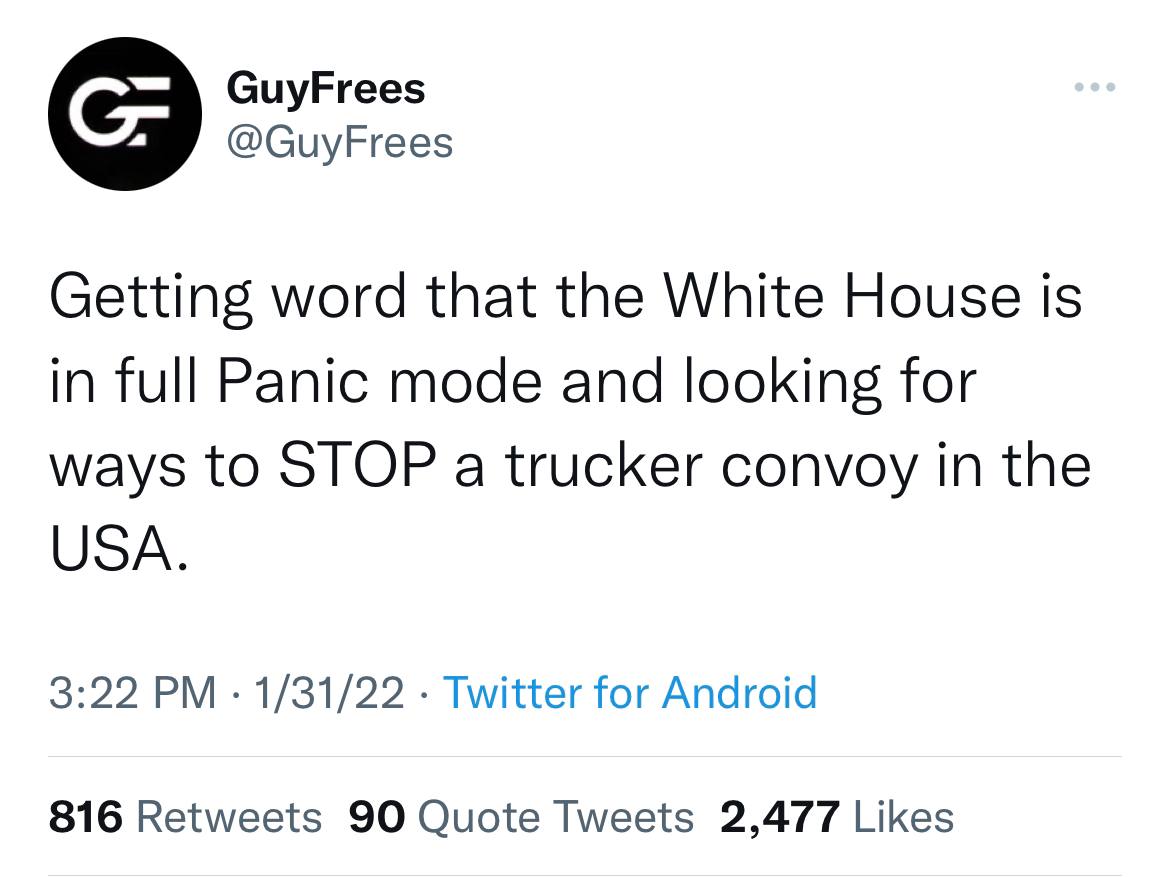
Task: Click the Quote Tweets label text
Action: pos(555,816)
